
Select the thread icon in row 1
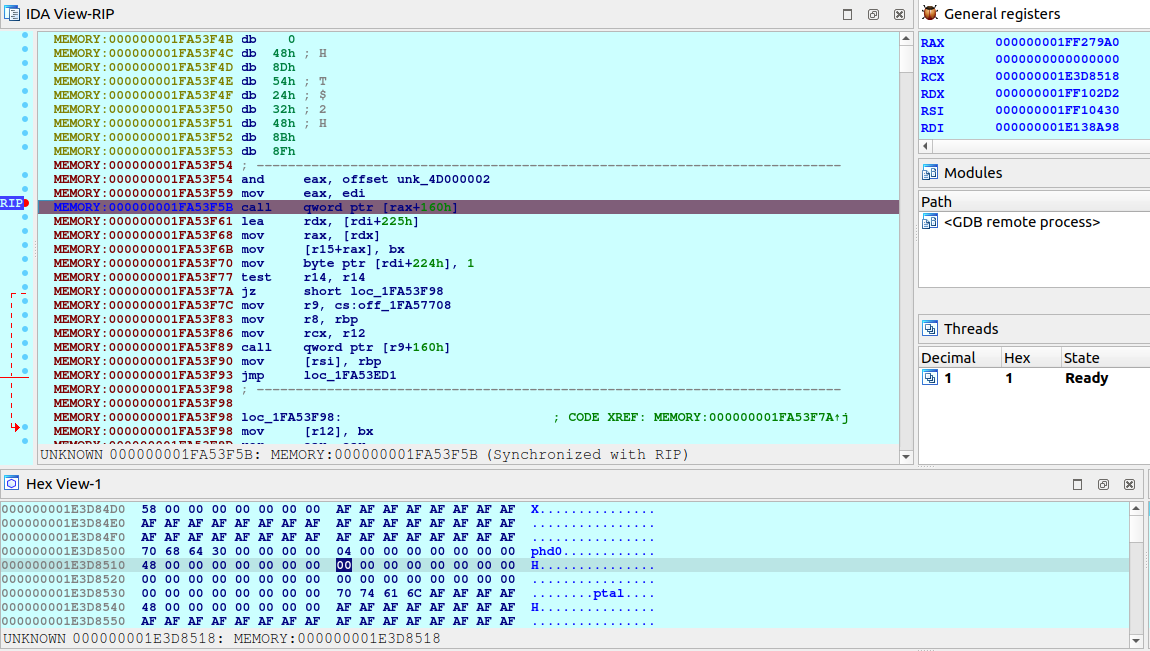(930, 378)
